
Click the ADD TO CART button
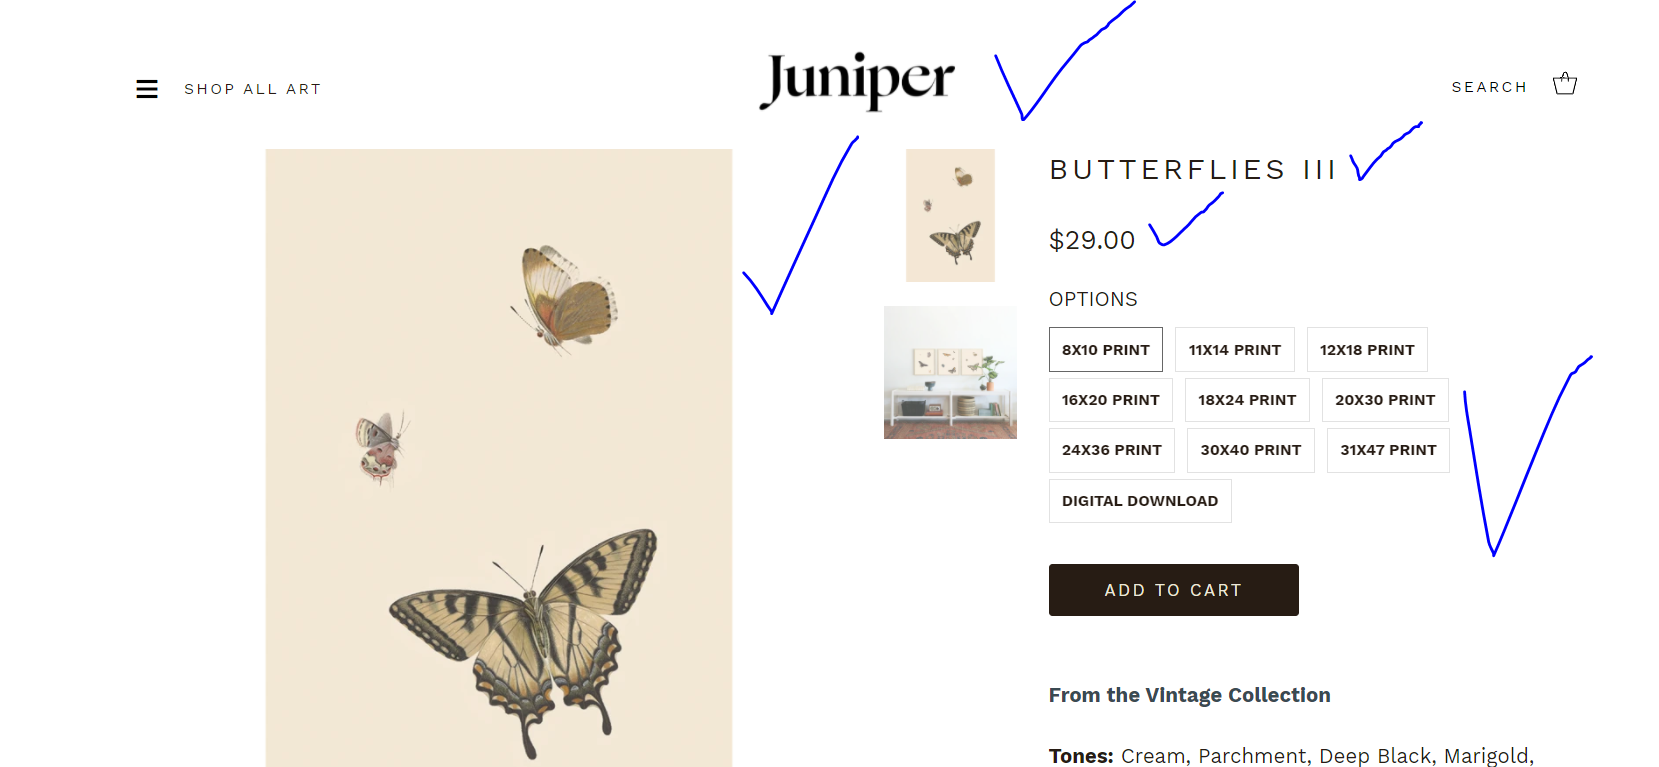coord(1174,590)
